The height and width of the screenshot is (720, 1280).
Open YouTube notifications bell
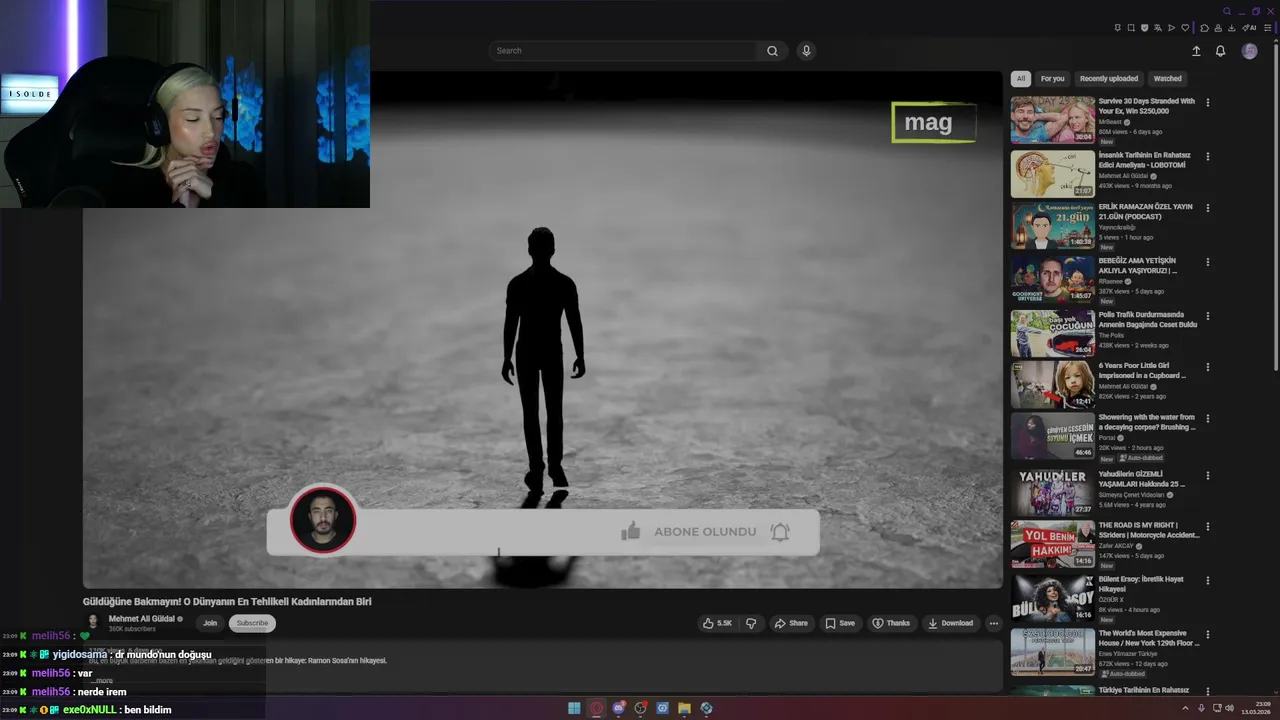(x=1220, y=51)
